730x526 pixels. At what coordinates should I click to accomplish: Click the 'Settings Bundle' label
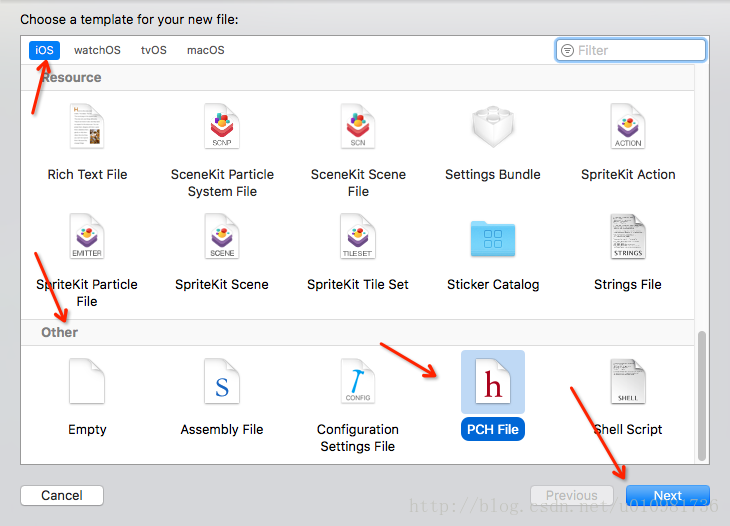click(x=493, y=175)
